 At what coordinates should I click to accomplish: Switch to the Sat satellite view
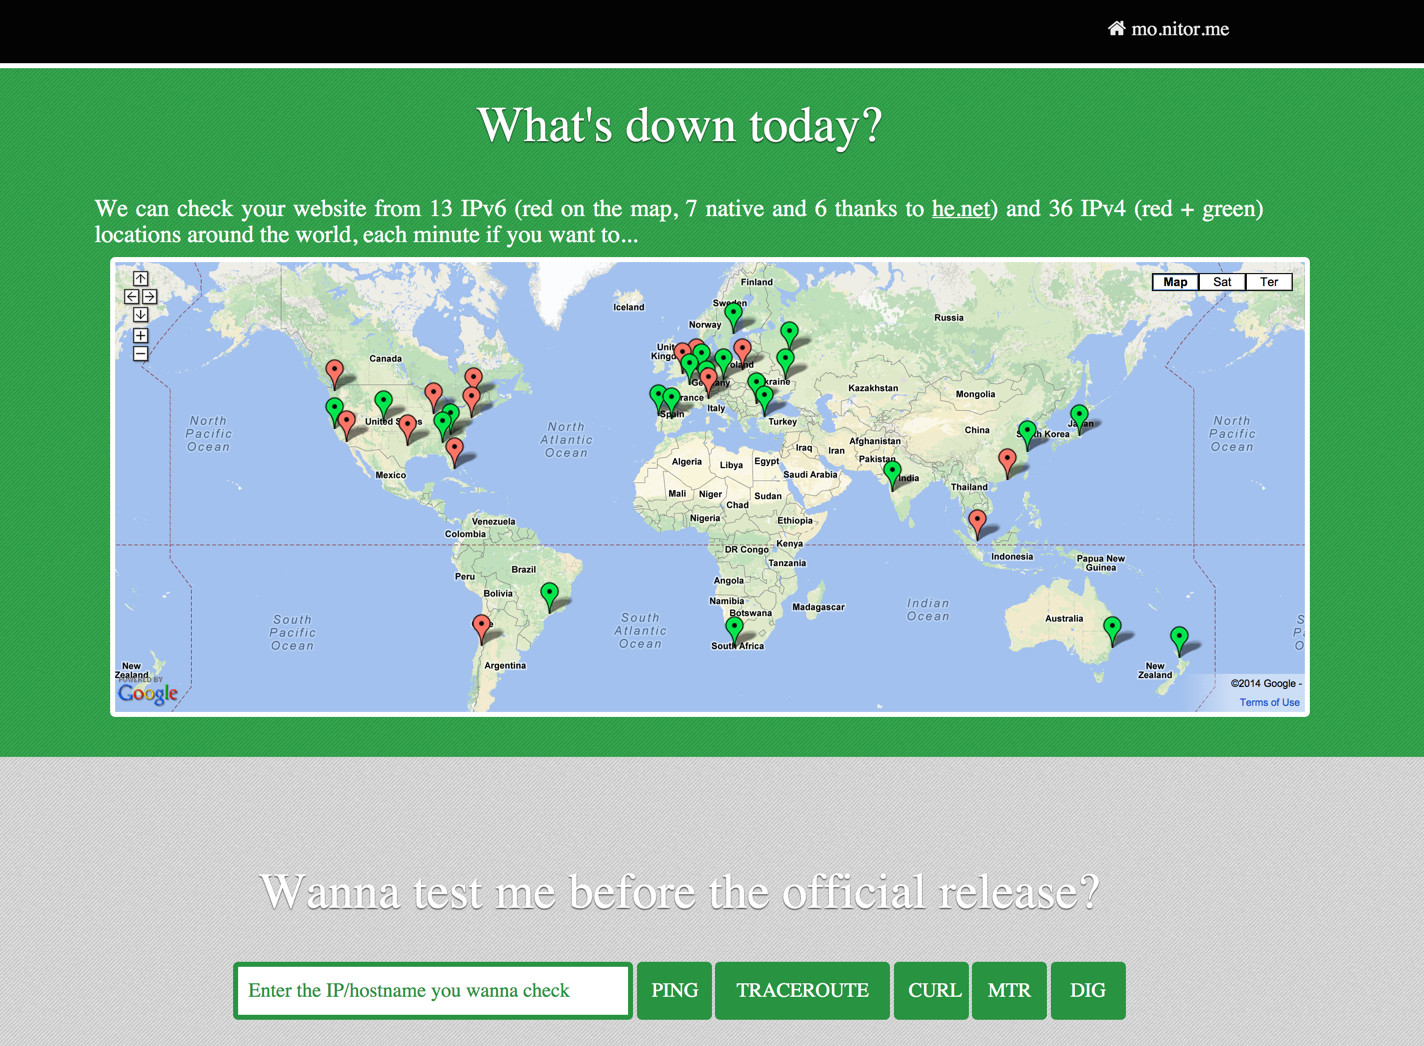pyautogui.click(x=1222, y=282)
